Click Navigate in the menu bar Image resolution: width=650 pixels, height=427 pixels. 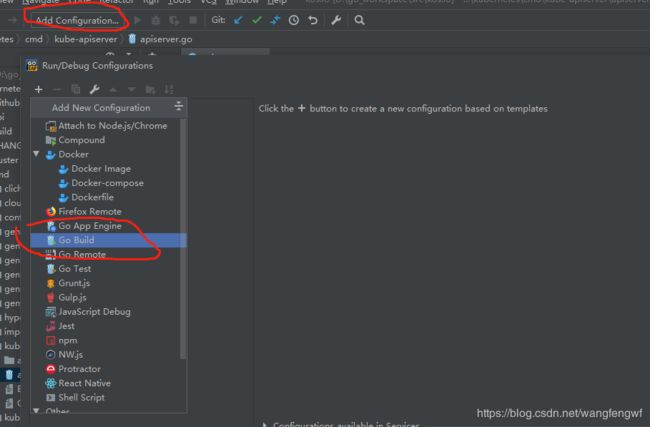40,2
